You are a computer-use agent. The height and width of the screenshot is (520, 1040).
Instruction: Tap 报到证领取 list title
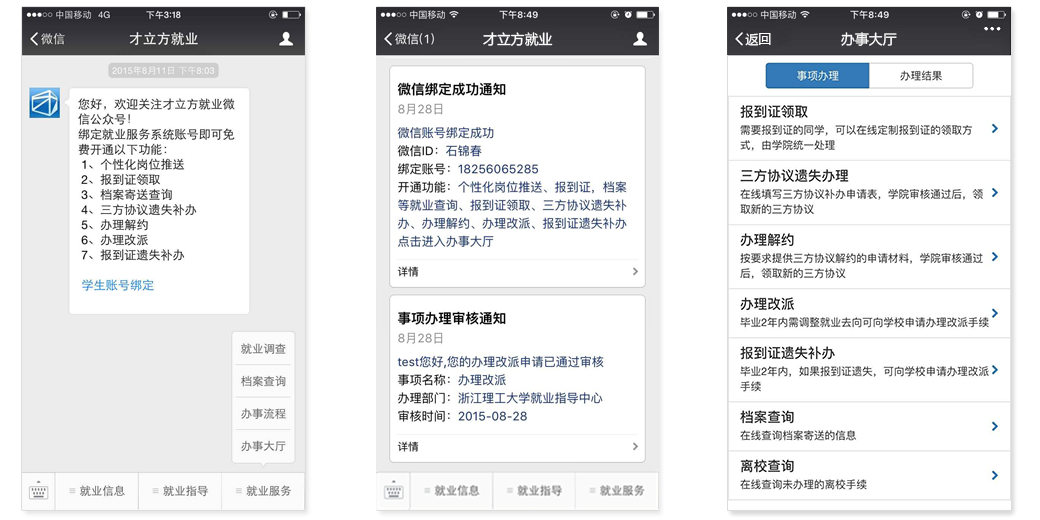[774, 112]
